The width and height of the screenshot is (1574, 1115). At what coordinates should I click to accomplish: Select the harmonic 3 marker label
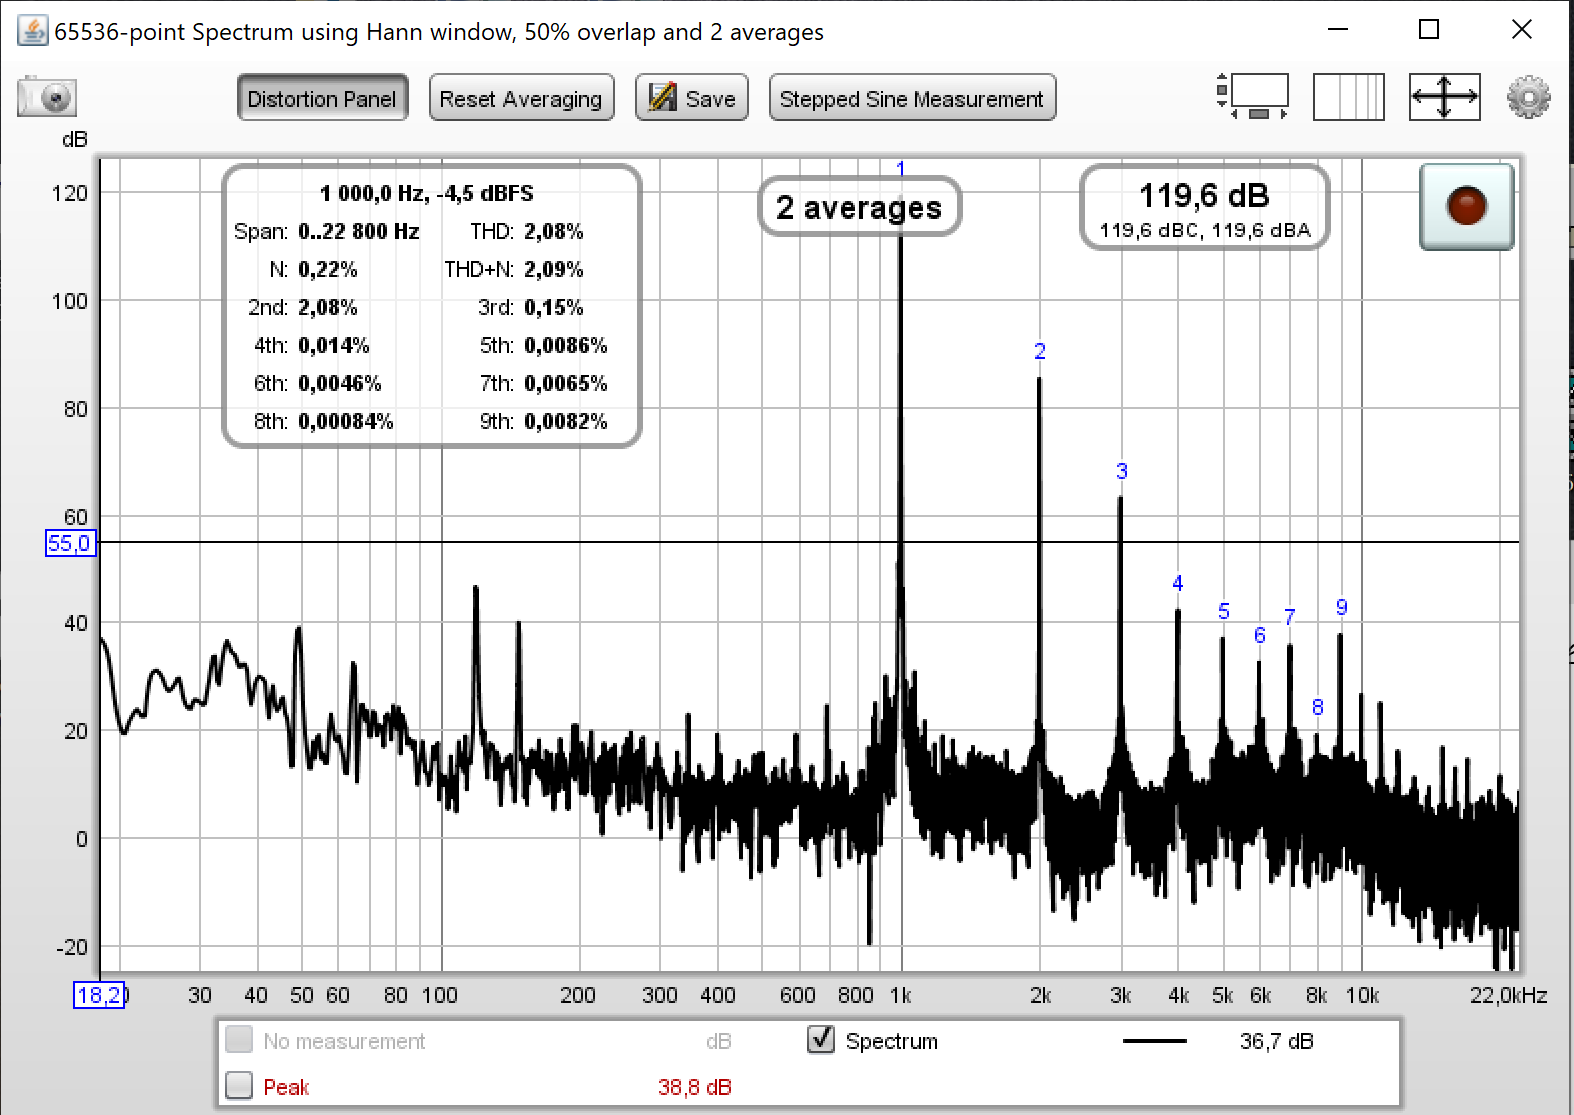1122,471
